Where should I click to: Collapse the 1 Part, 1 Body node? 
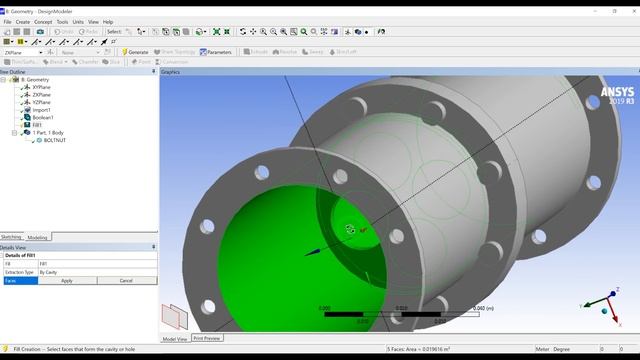point(15,133)
